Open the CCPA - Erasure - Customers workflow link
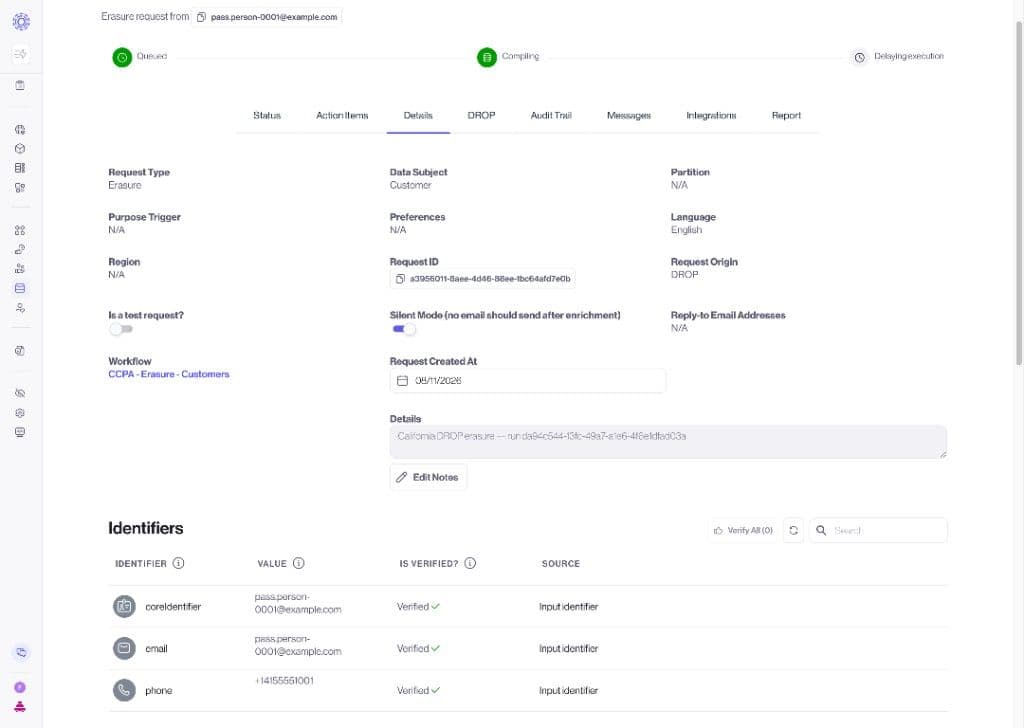The height and width of the screenshot is (728, 1024). click(168, 374)
